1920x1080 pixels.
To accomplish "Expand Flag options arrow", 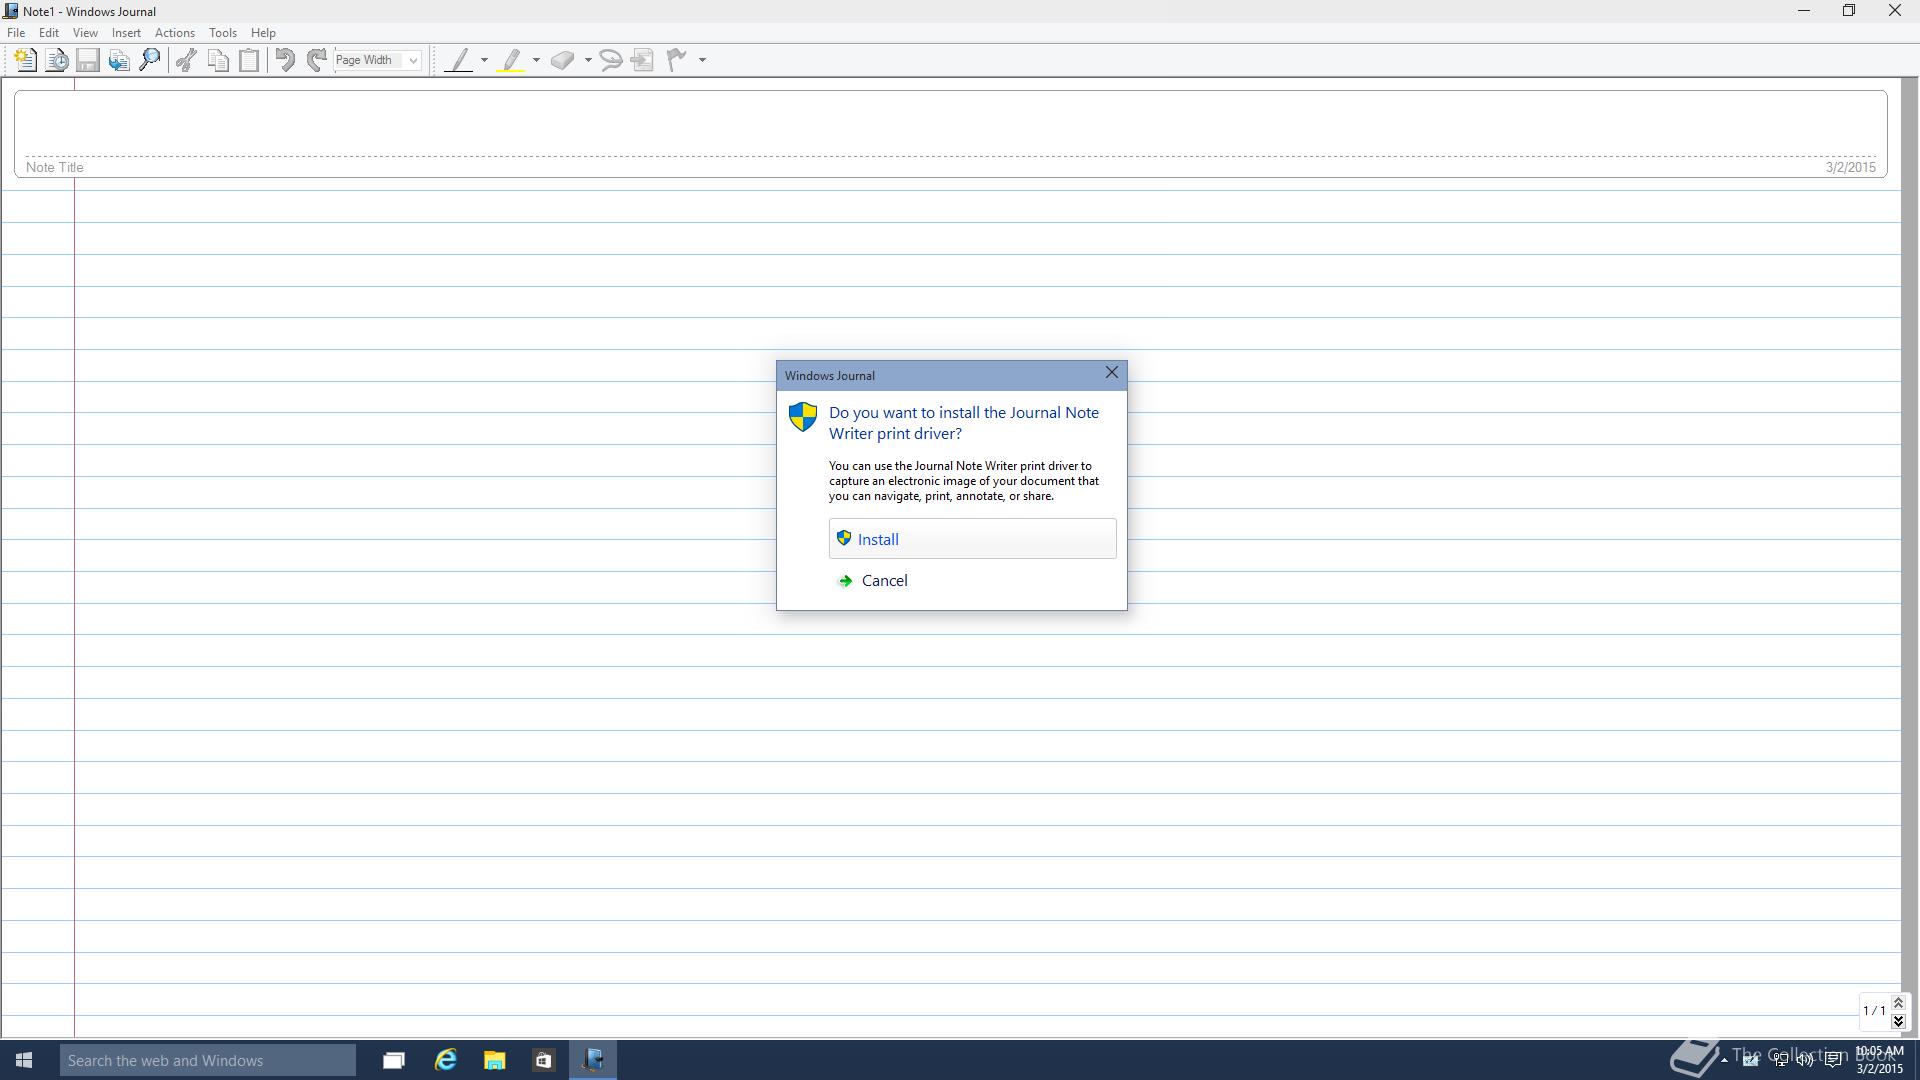I will 702,60.
